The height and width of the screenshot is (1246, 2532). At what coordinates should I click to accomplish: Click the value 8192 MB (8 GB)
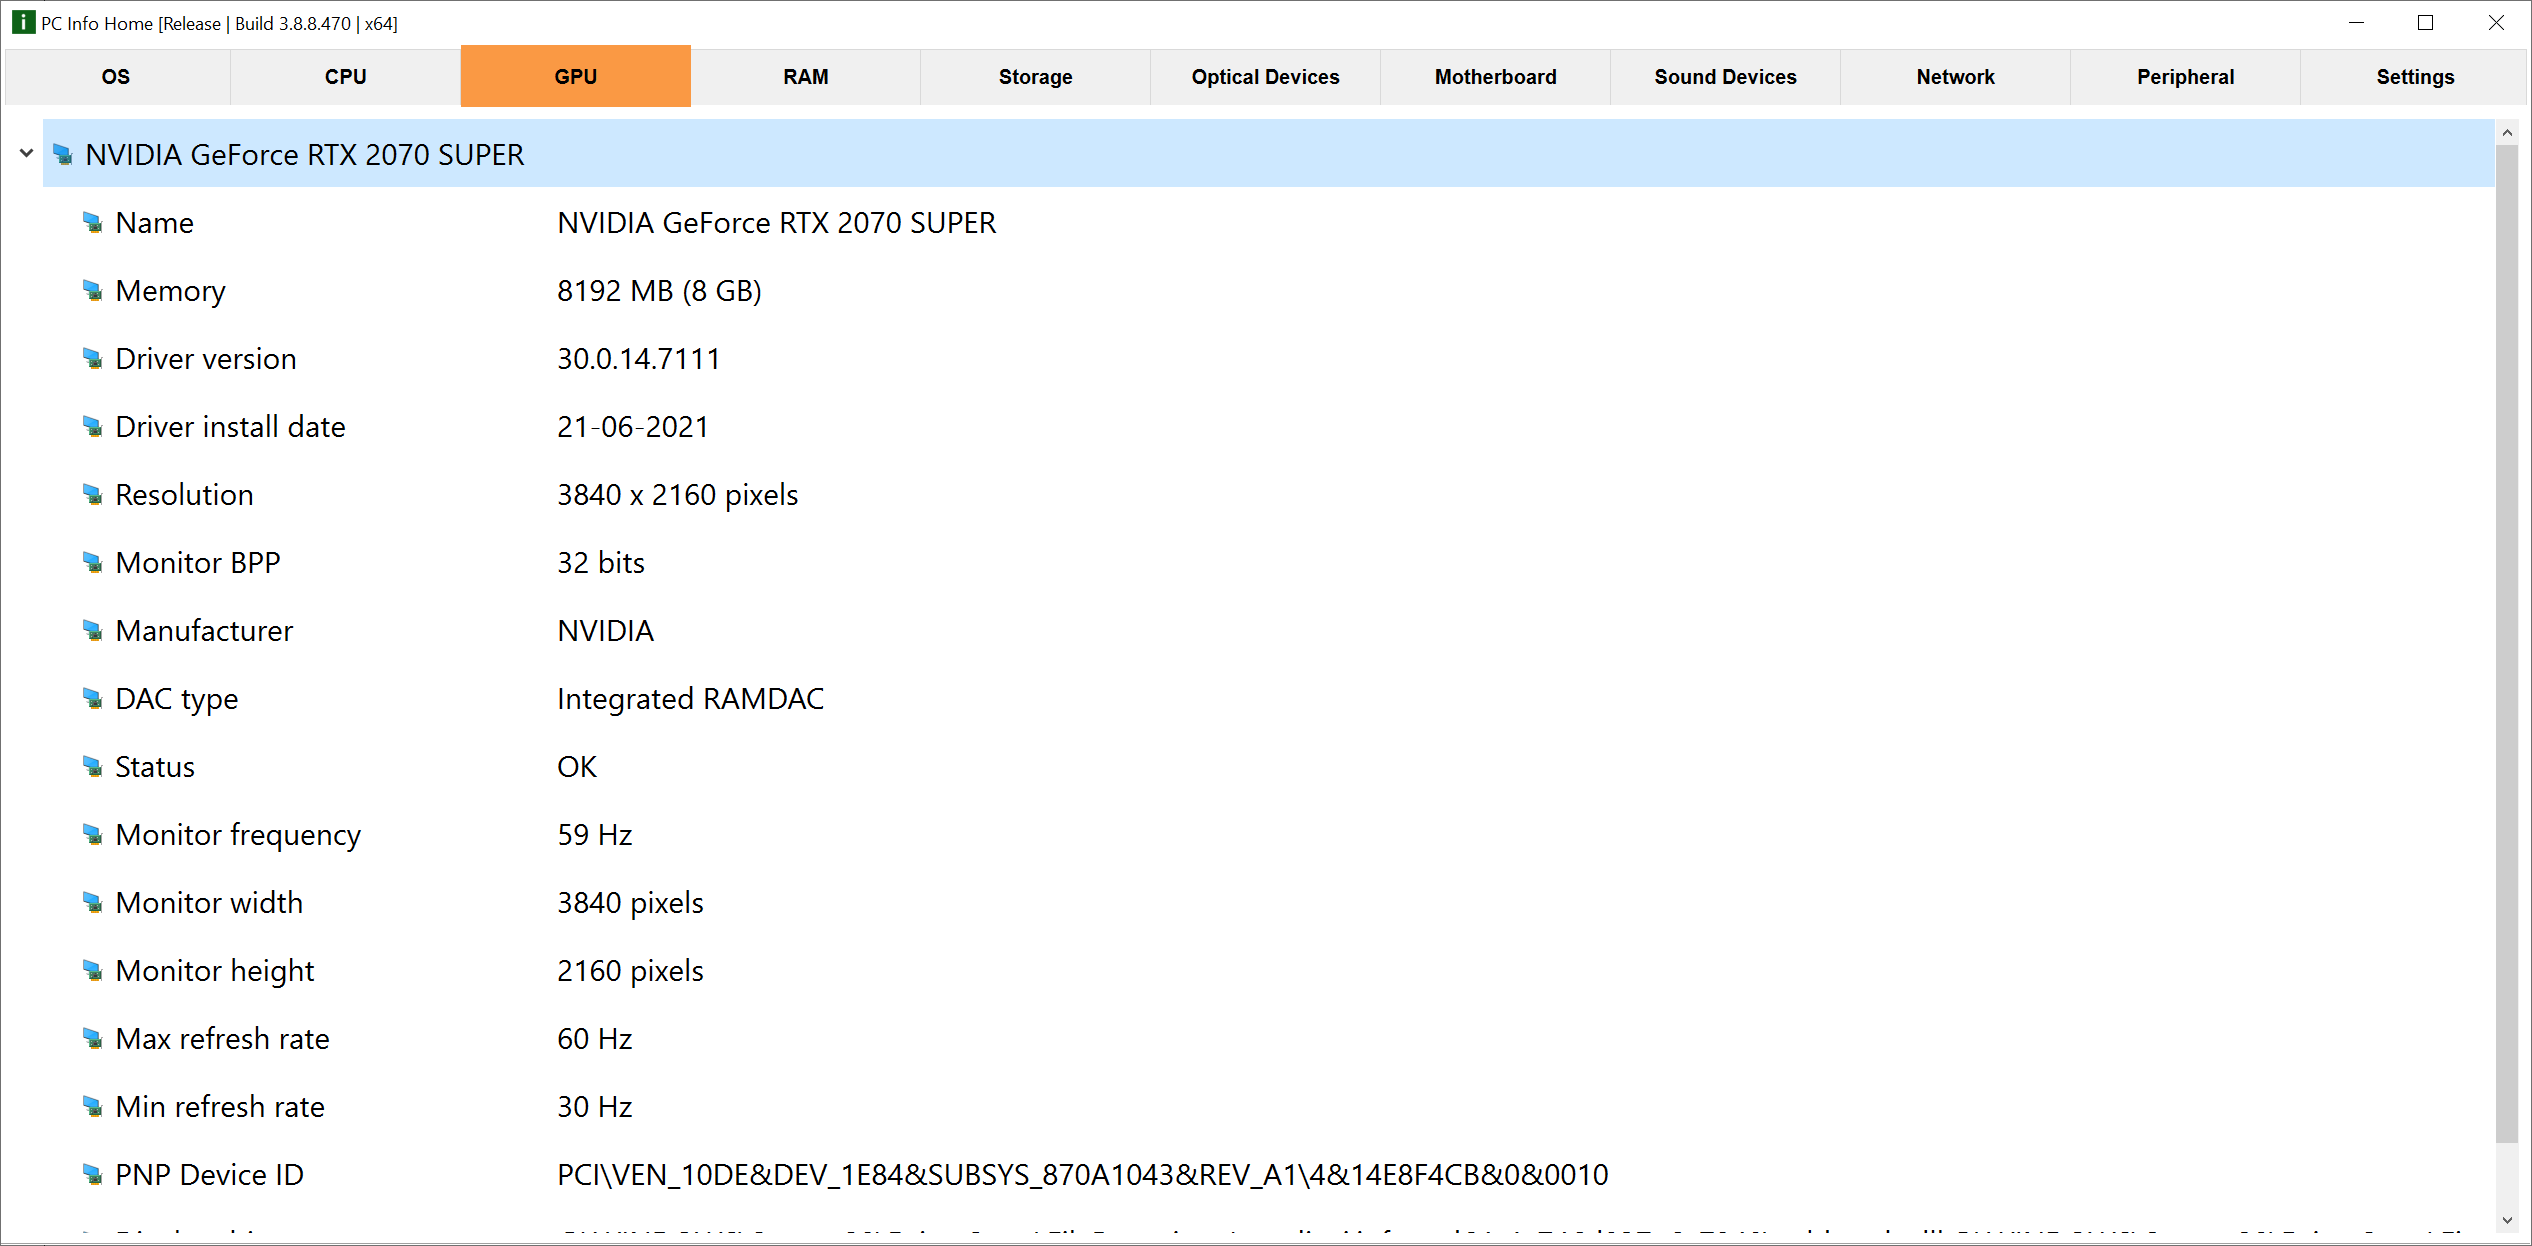point(660,291)
